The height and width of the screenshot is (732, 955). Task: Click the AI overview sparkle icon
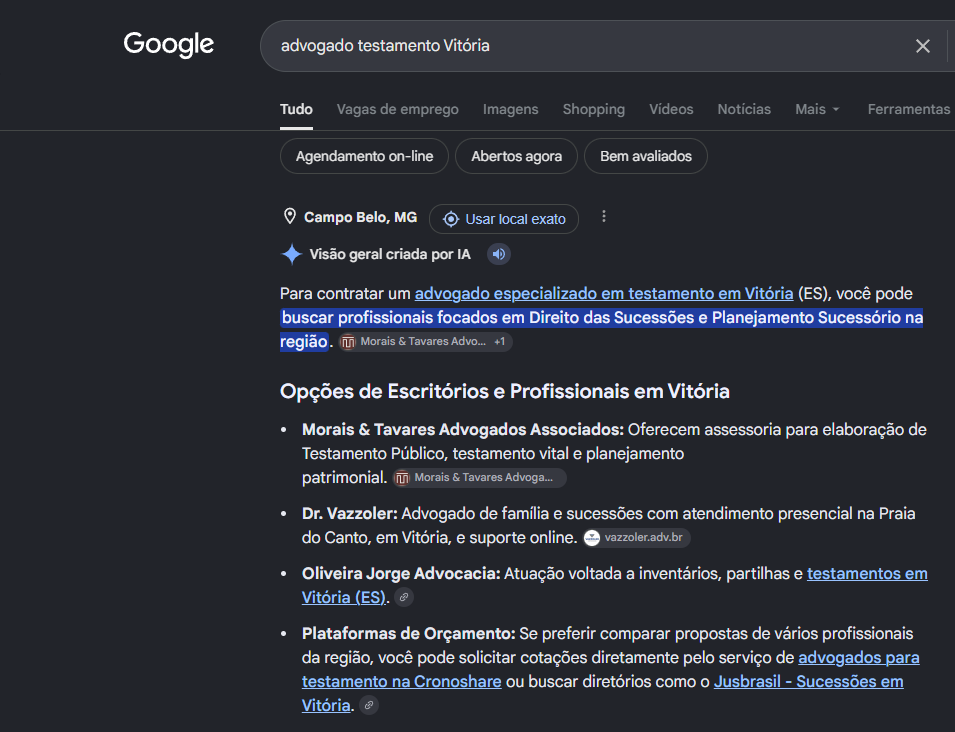pyautogui.click(x=292, y=254)
